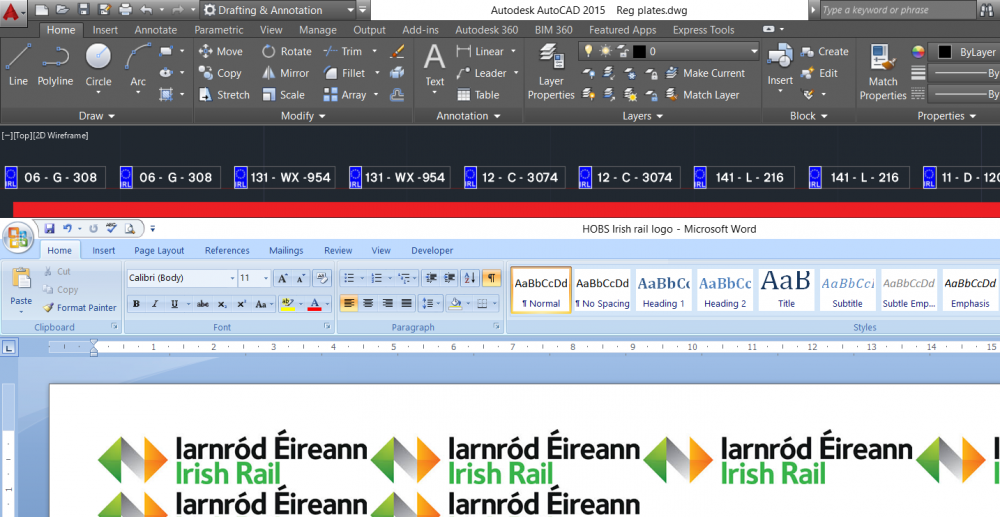This screenshot has height=517, width=1000.
Task: Select the Line tool in AutoCAD
Action: pos(18,65)
